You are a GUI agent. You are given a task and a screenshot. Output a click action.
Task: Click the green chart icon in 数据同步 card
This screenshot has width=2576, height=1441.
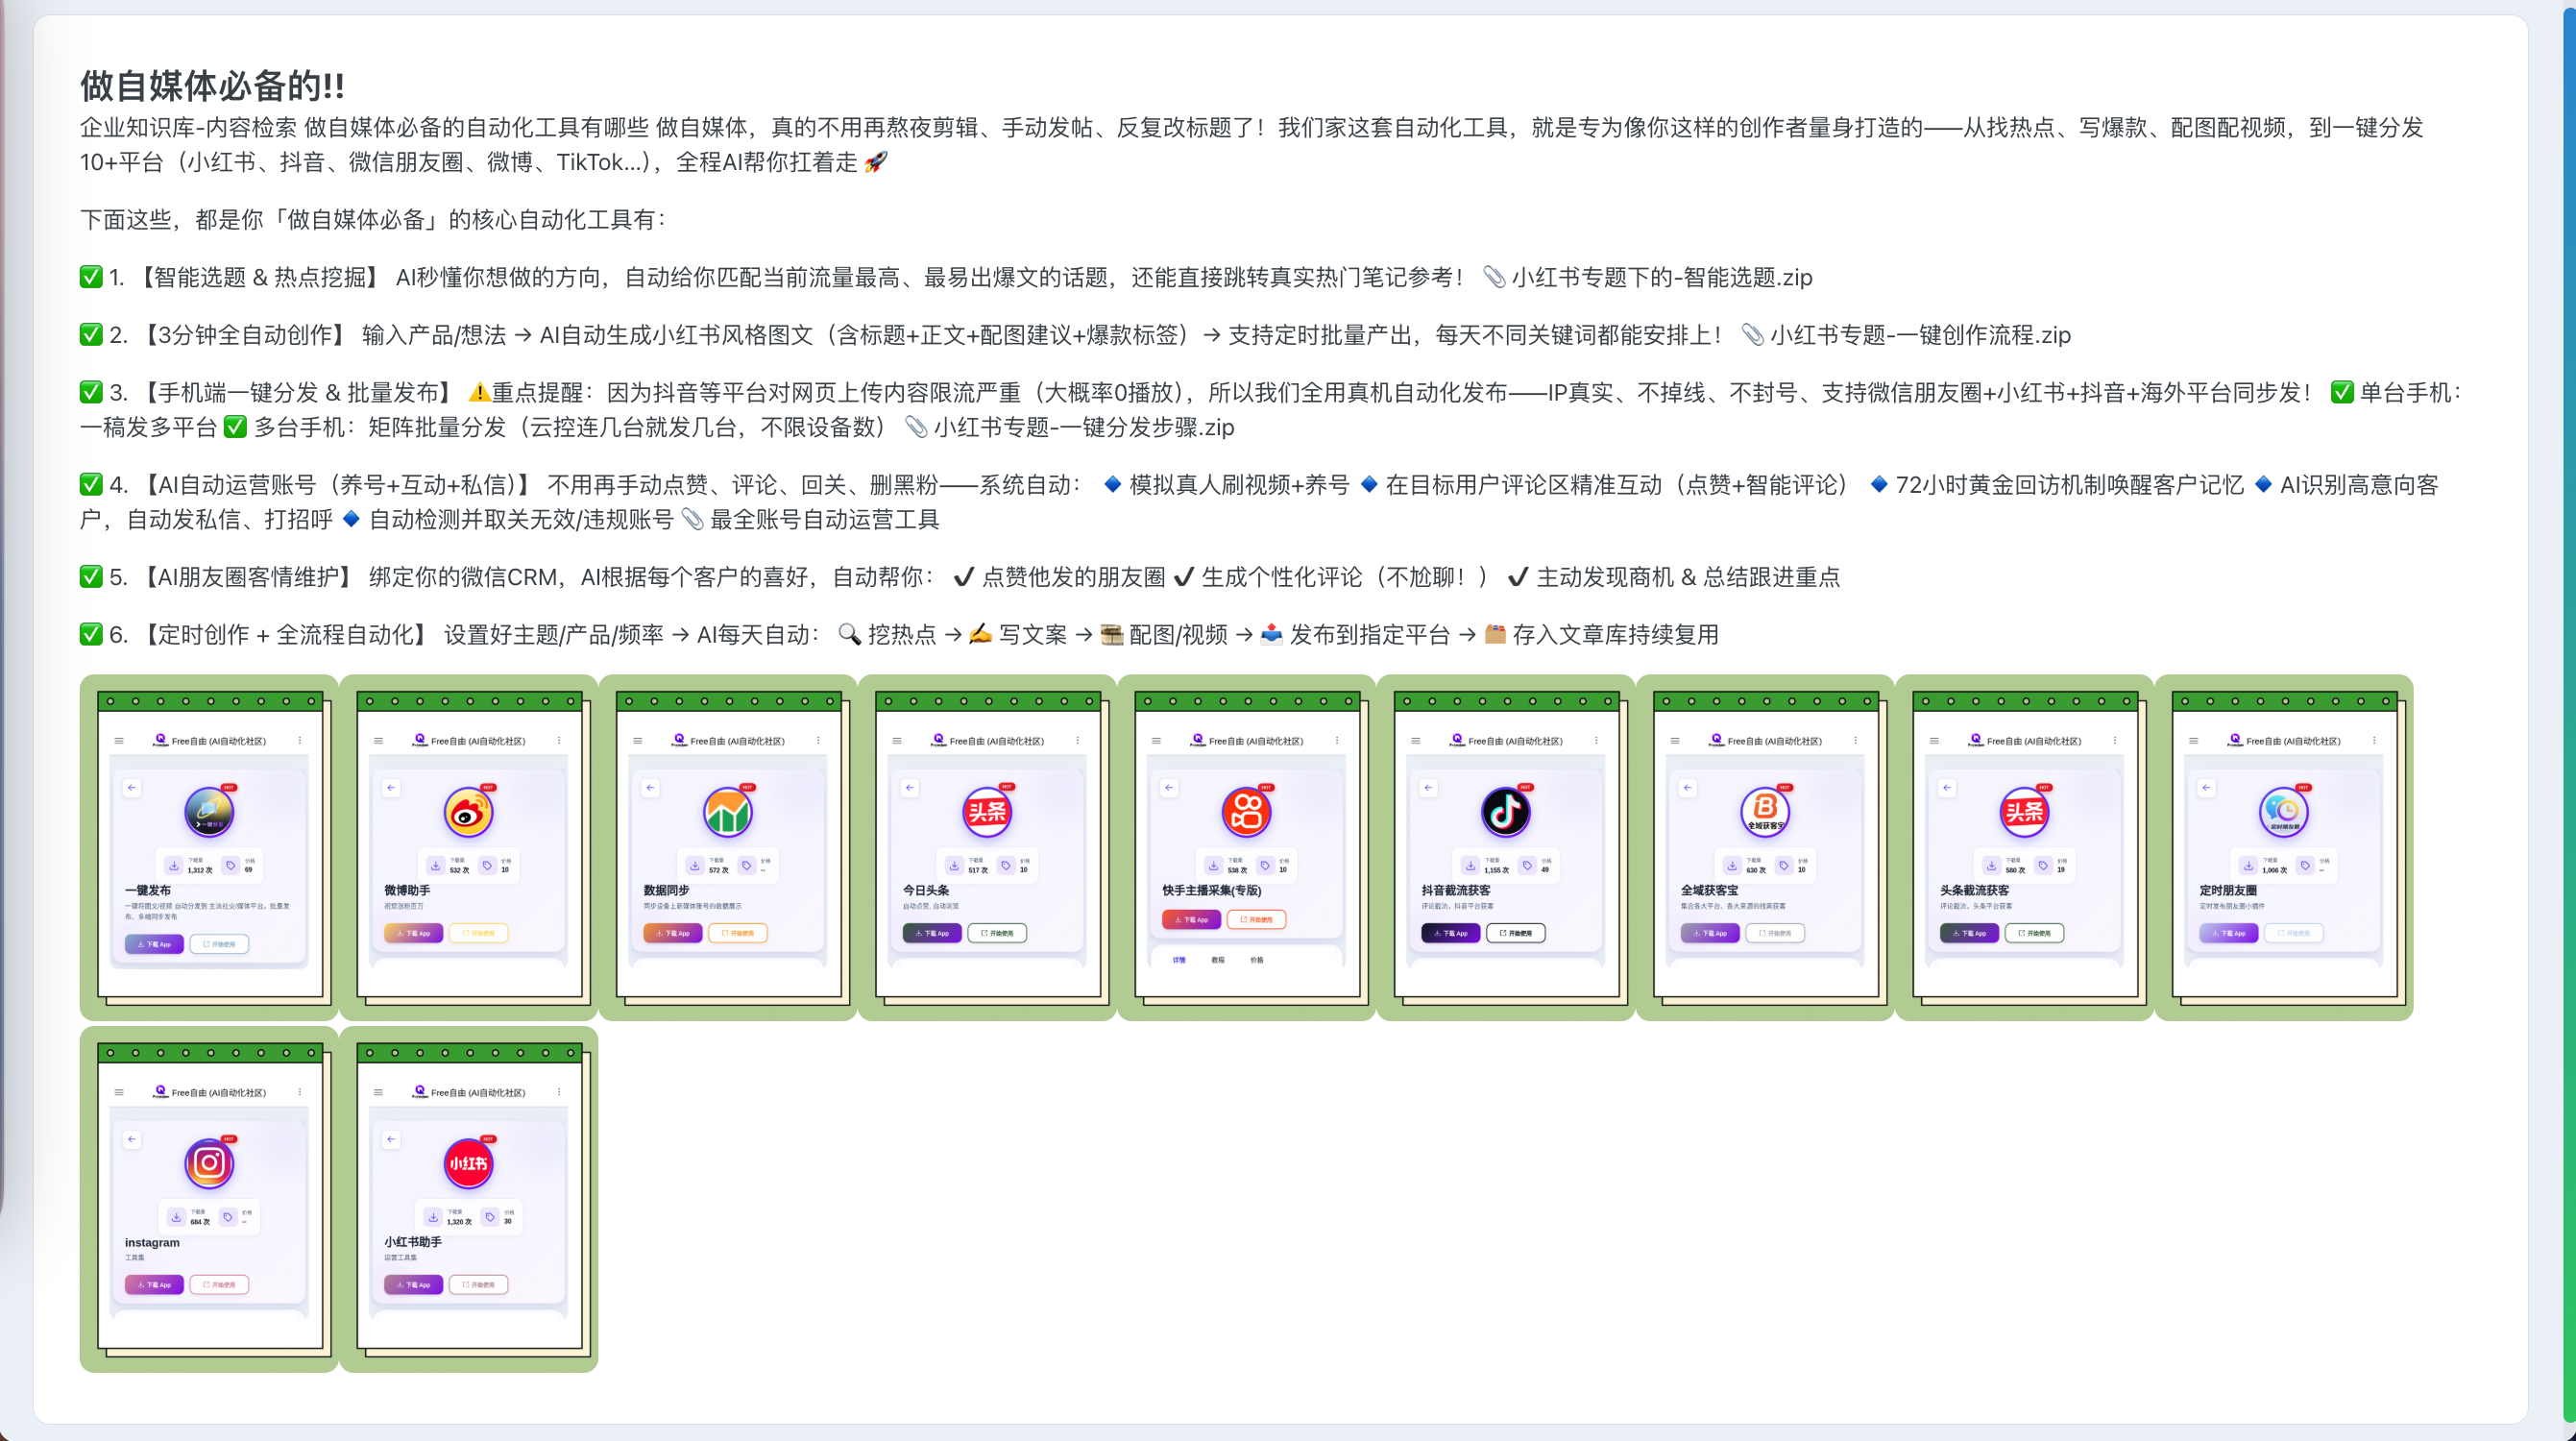click(727, 813)
